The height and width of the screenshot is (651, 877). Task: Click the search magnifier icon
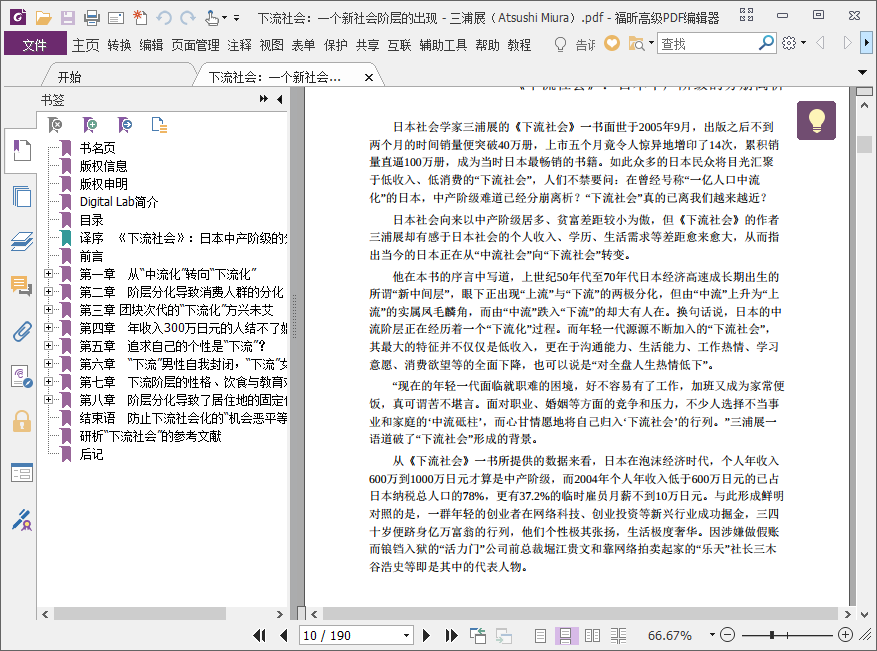point(766,43)
